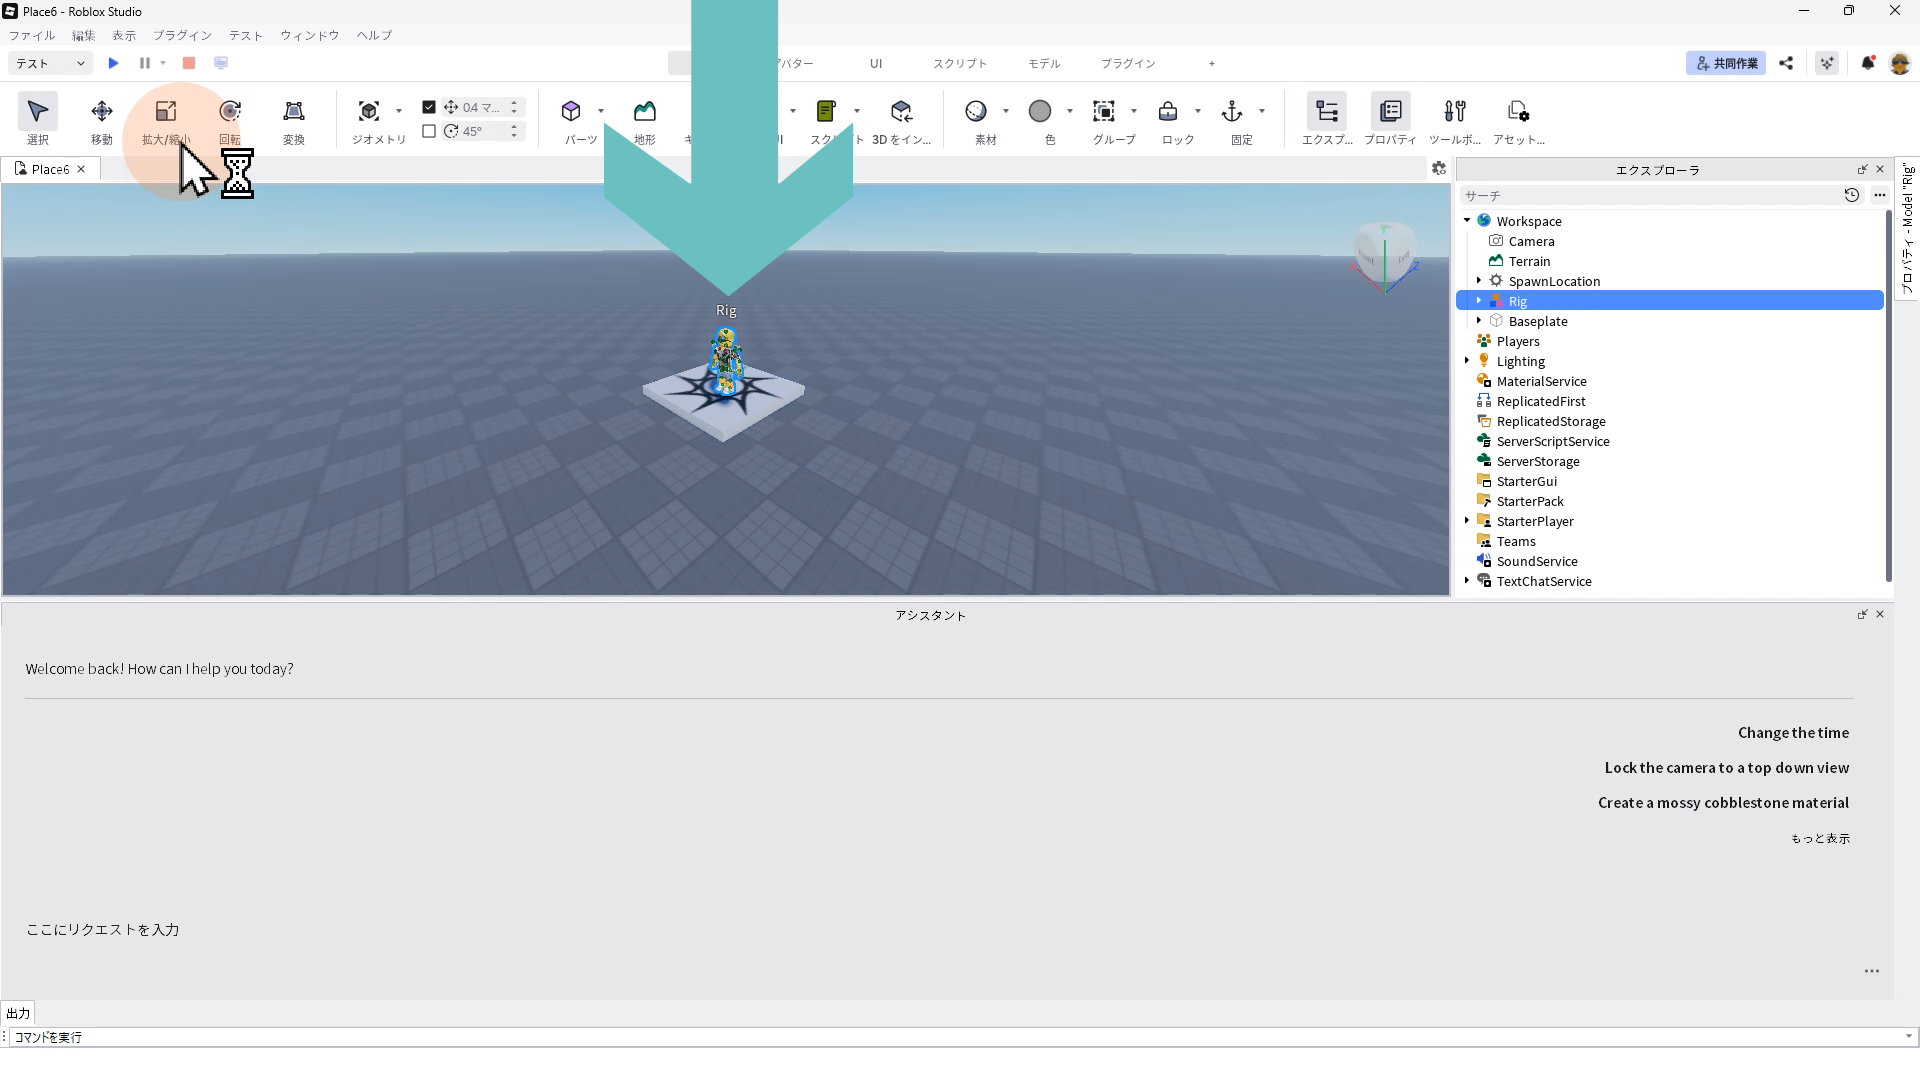Screen dimensions: 1920x1080
Task: Collapse the Workspace tree node
Action: [1467, 221]
